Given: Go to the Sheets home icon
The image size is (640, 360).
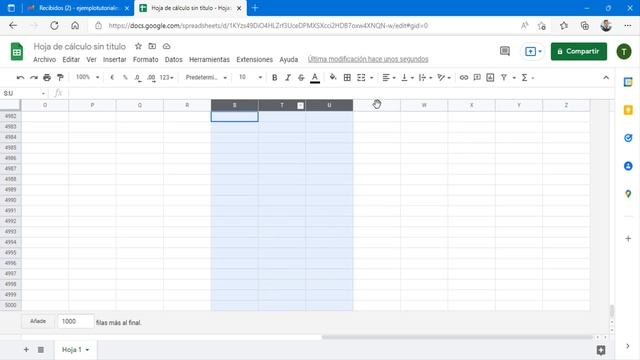Looking at the screenshot, I should click(x=17, y=51).
